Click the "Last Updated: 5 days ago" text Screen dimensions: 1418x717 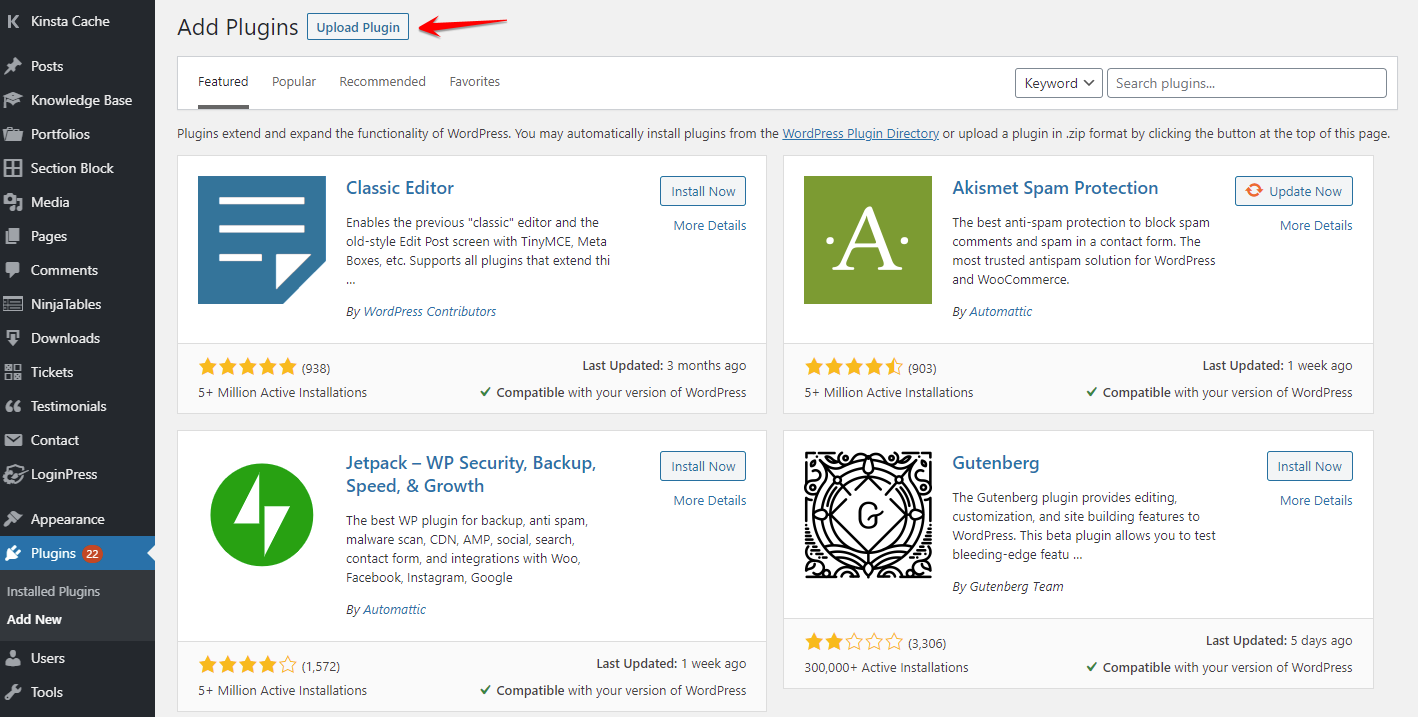[x=1279, y=641]
